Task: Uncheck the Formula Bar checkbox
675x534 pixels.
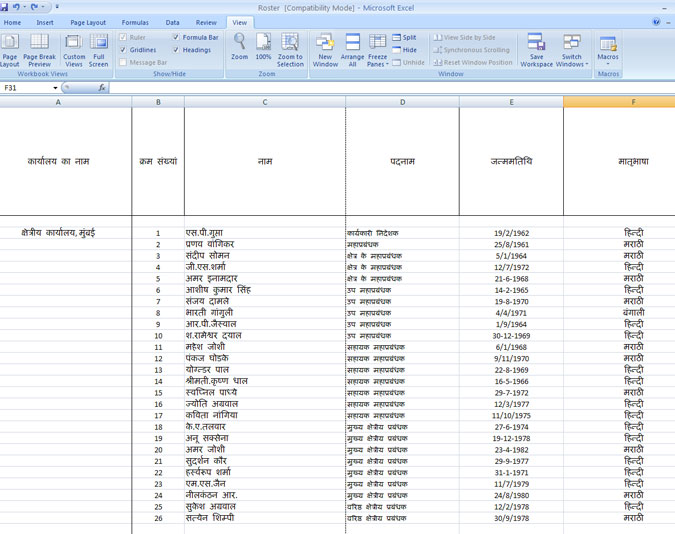Action: click(x=176, y=38)
